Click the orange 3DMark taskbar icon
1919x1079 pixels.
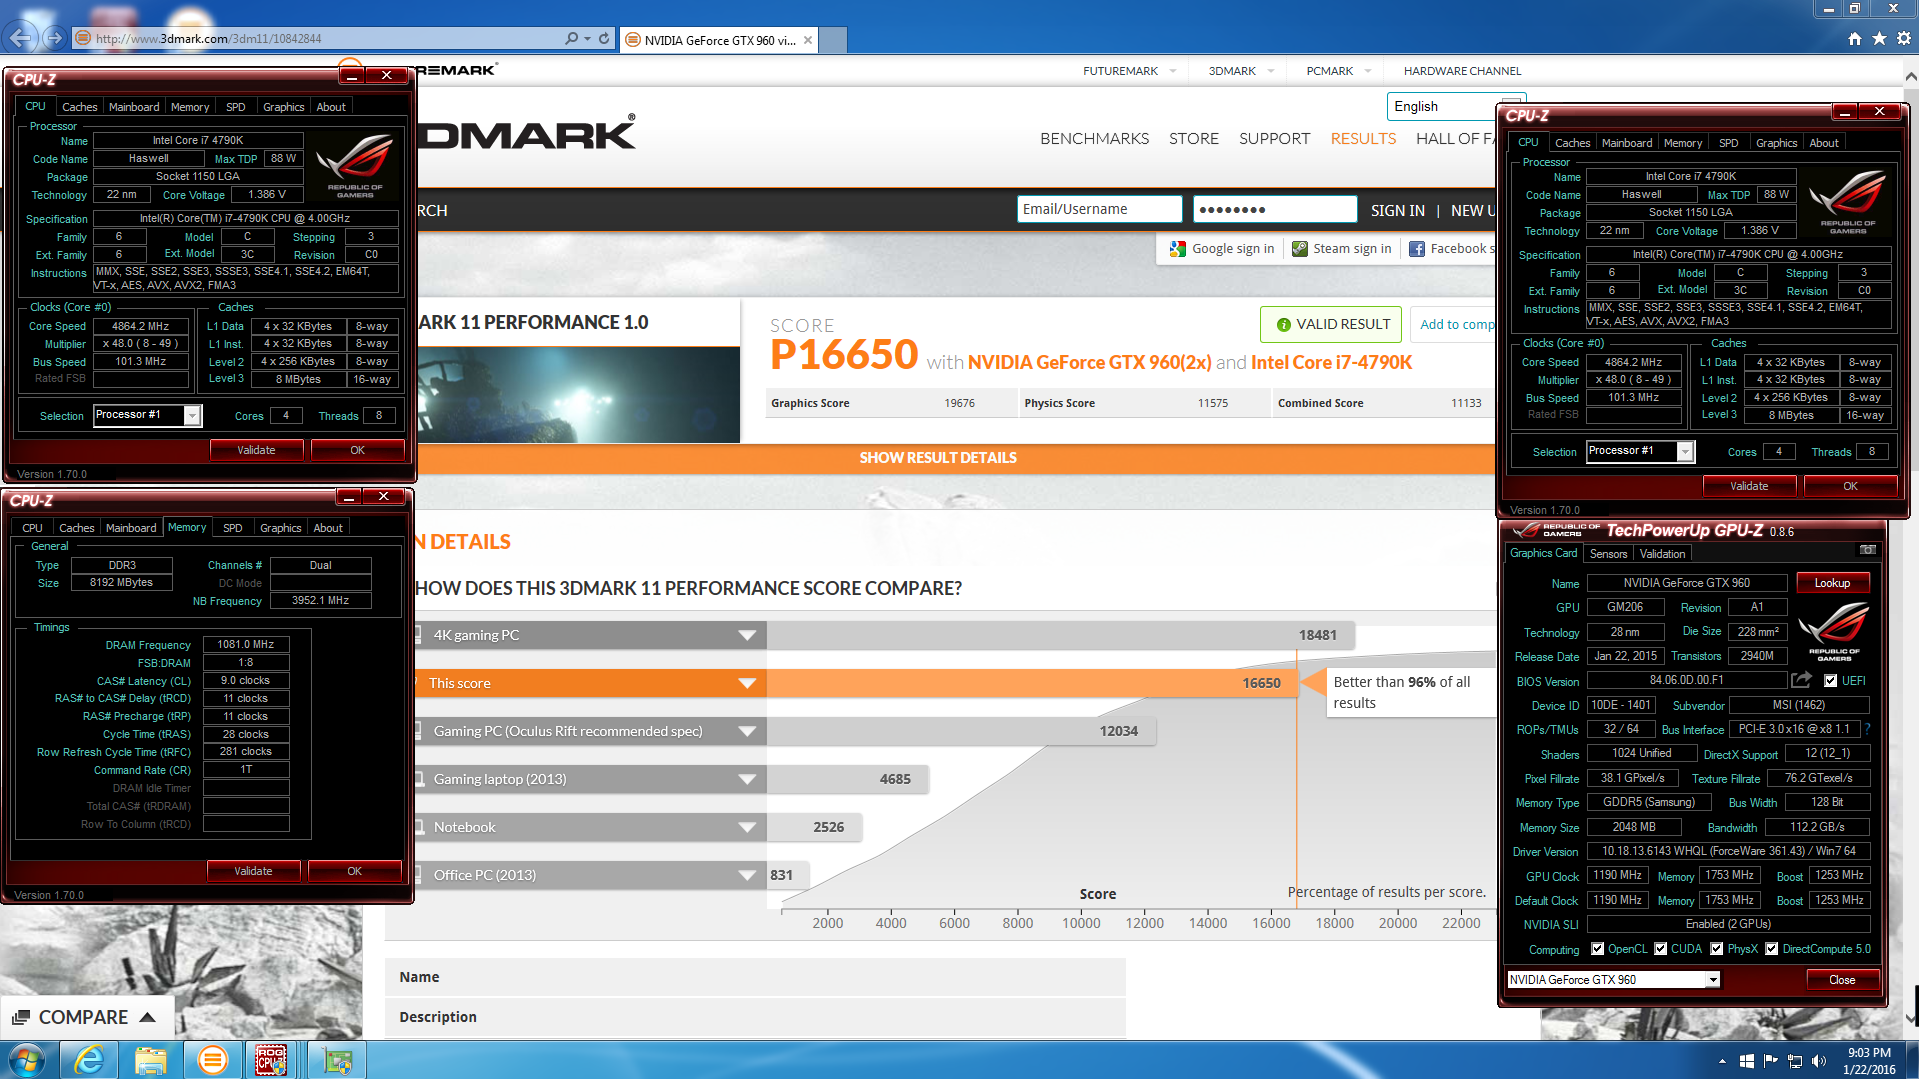[212, 1060]
